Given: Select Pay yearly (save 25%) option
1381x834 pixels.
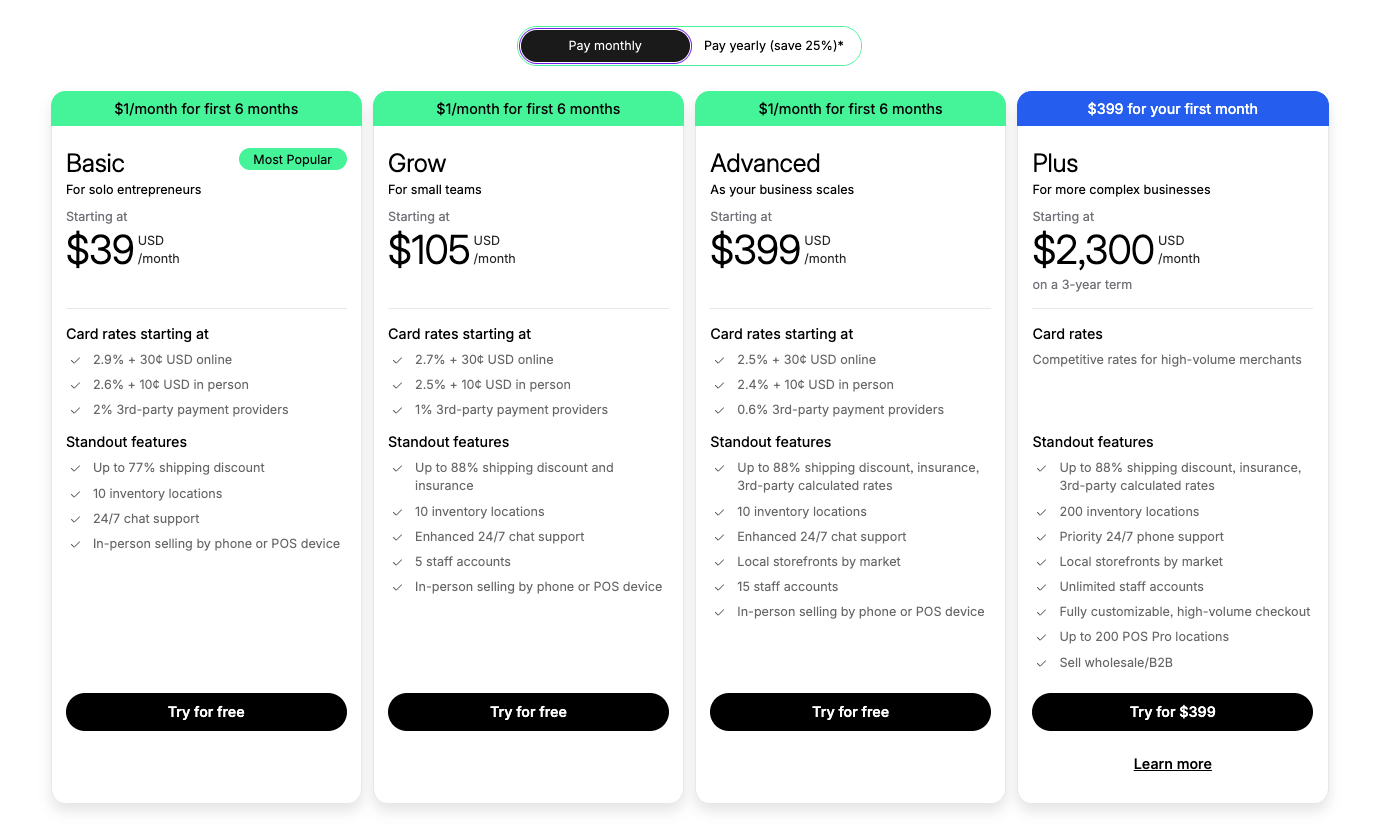Looking at the screenshot, I should pyautogui.click(x=773, y=46).
